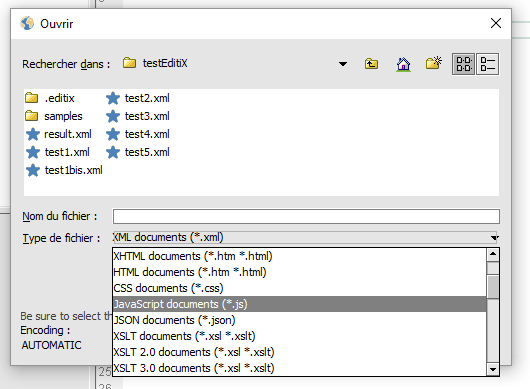Click the file type list scrollbar thumb
The height and width of the screenshot is (389, 530).
pos(493,287)
